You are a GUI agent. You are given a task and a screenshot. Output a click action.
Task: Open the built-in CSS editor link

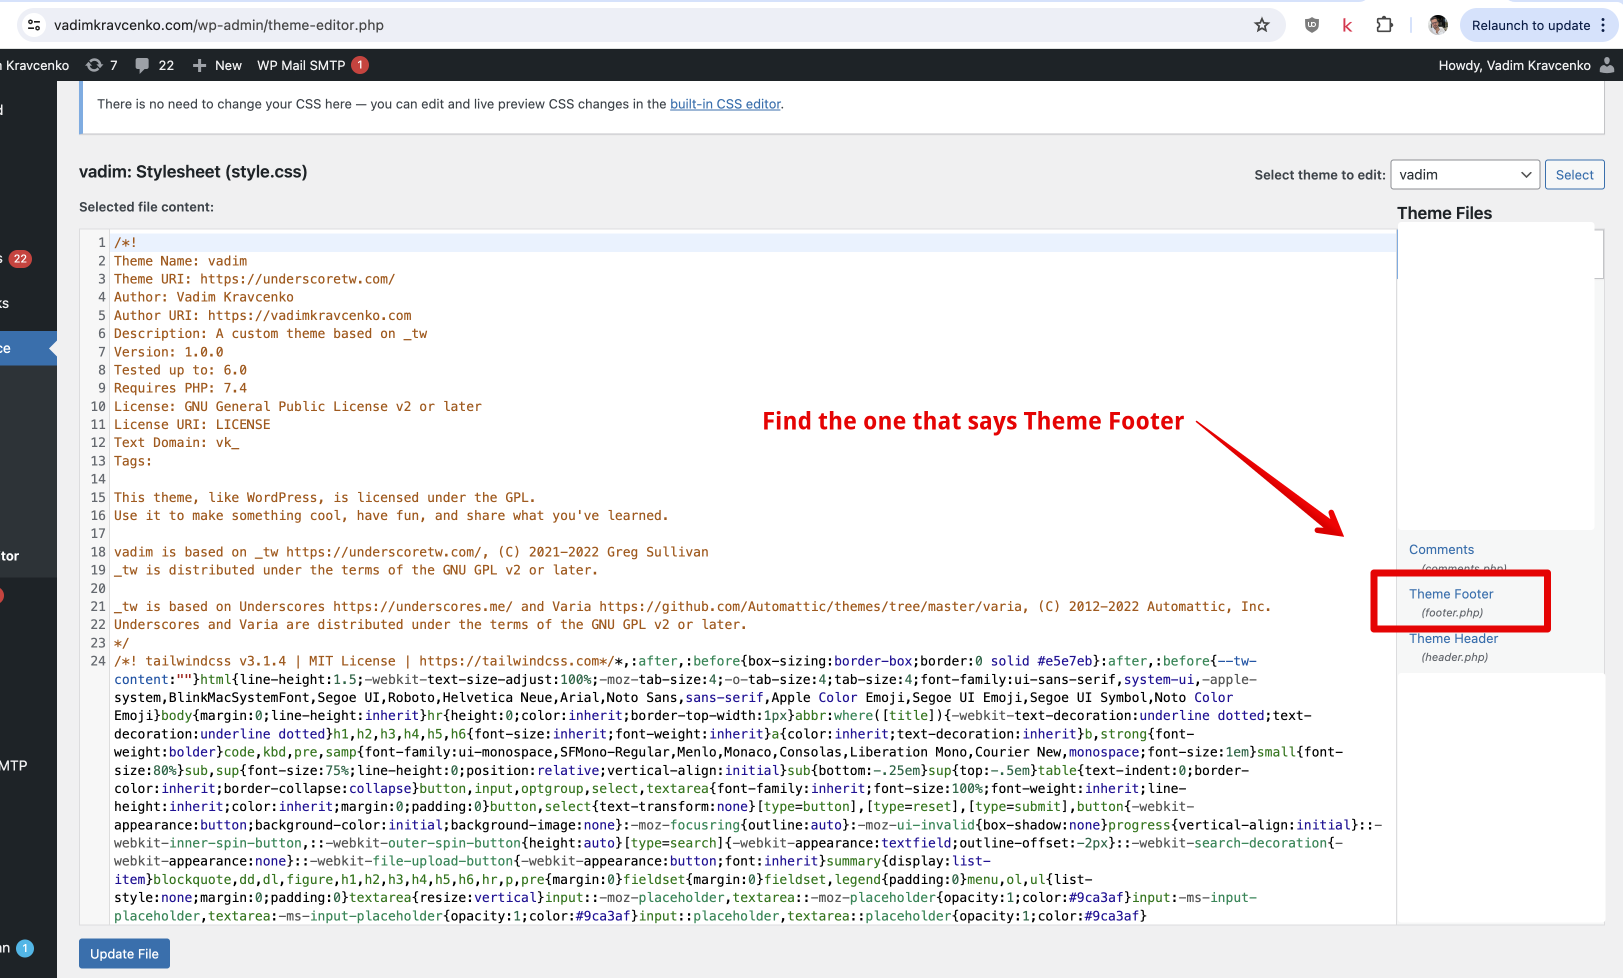(x=725, y=103)
